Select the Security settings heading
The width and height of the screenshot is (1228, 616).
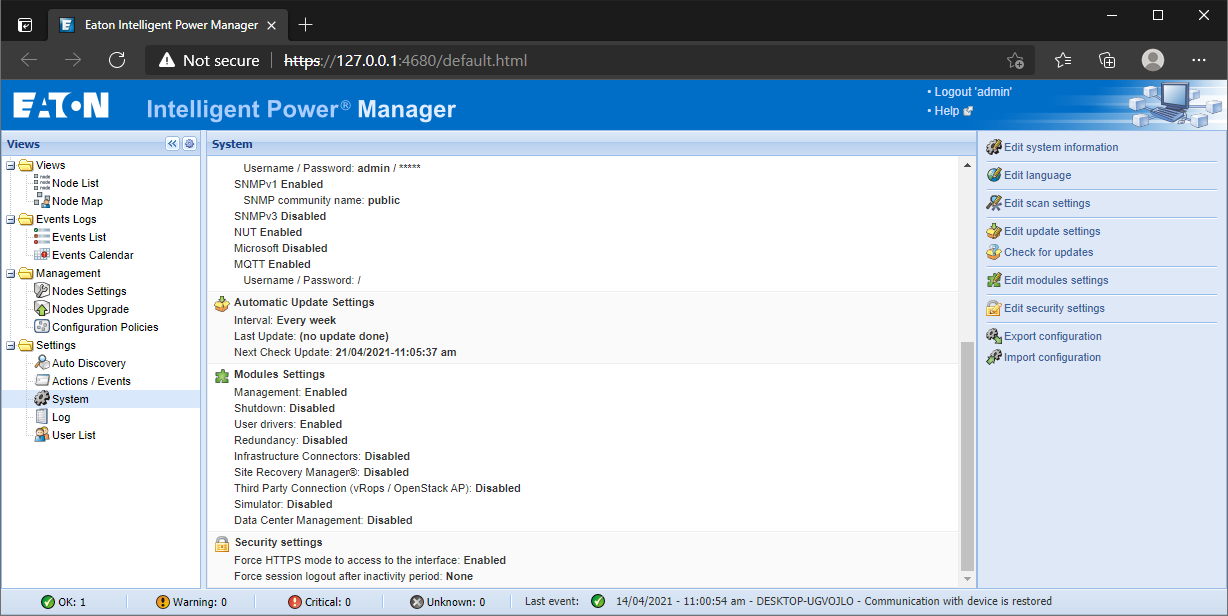pos(278,542)
